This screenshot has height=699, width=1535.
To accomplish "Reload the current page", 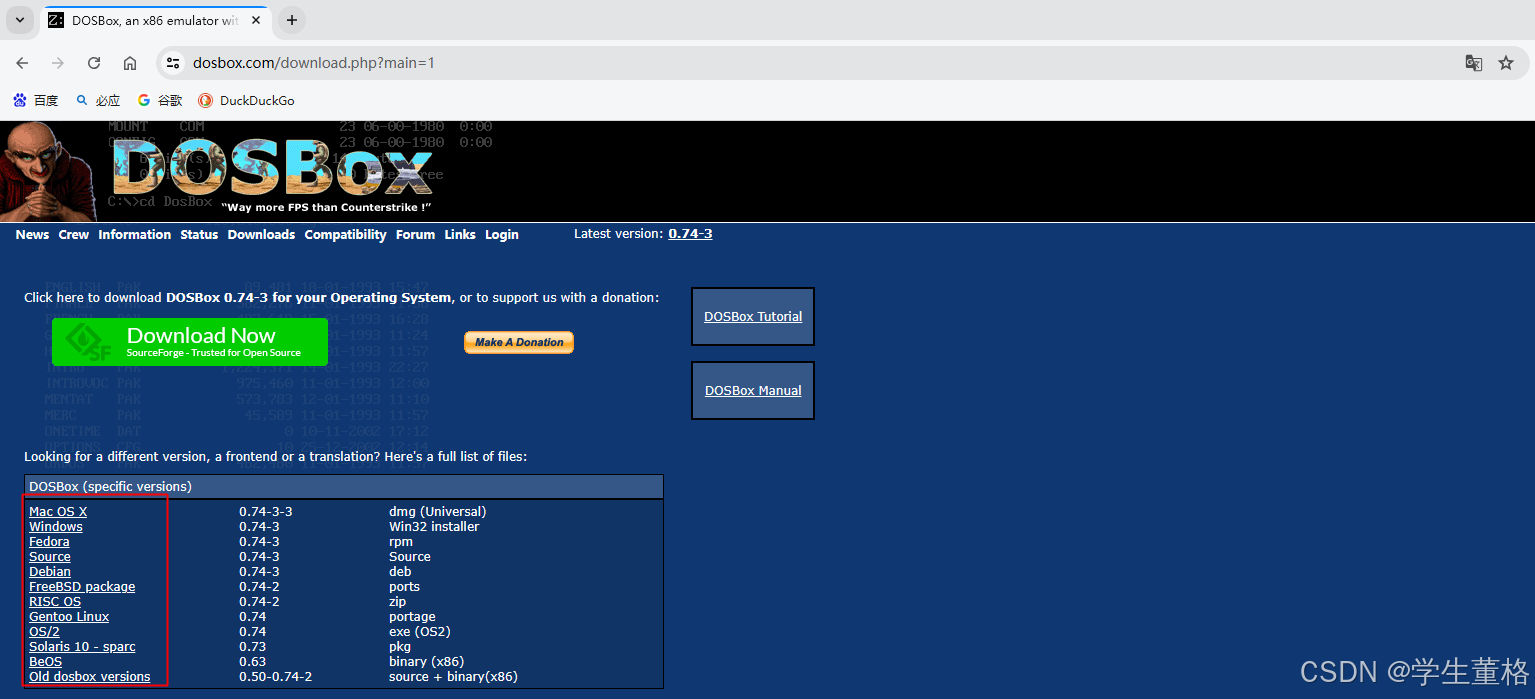I will [94, 63].
